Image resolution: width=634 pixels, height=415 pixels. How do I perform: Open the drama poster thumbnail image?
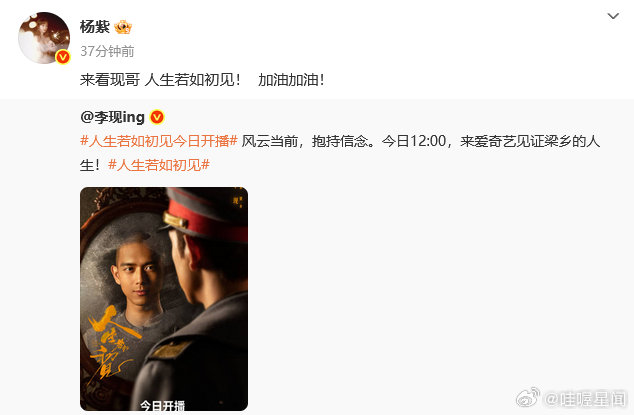[x=164, y=299]
